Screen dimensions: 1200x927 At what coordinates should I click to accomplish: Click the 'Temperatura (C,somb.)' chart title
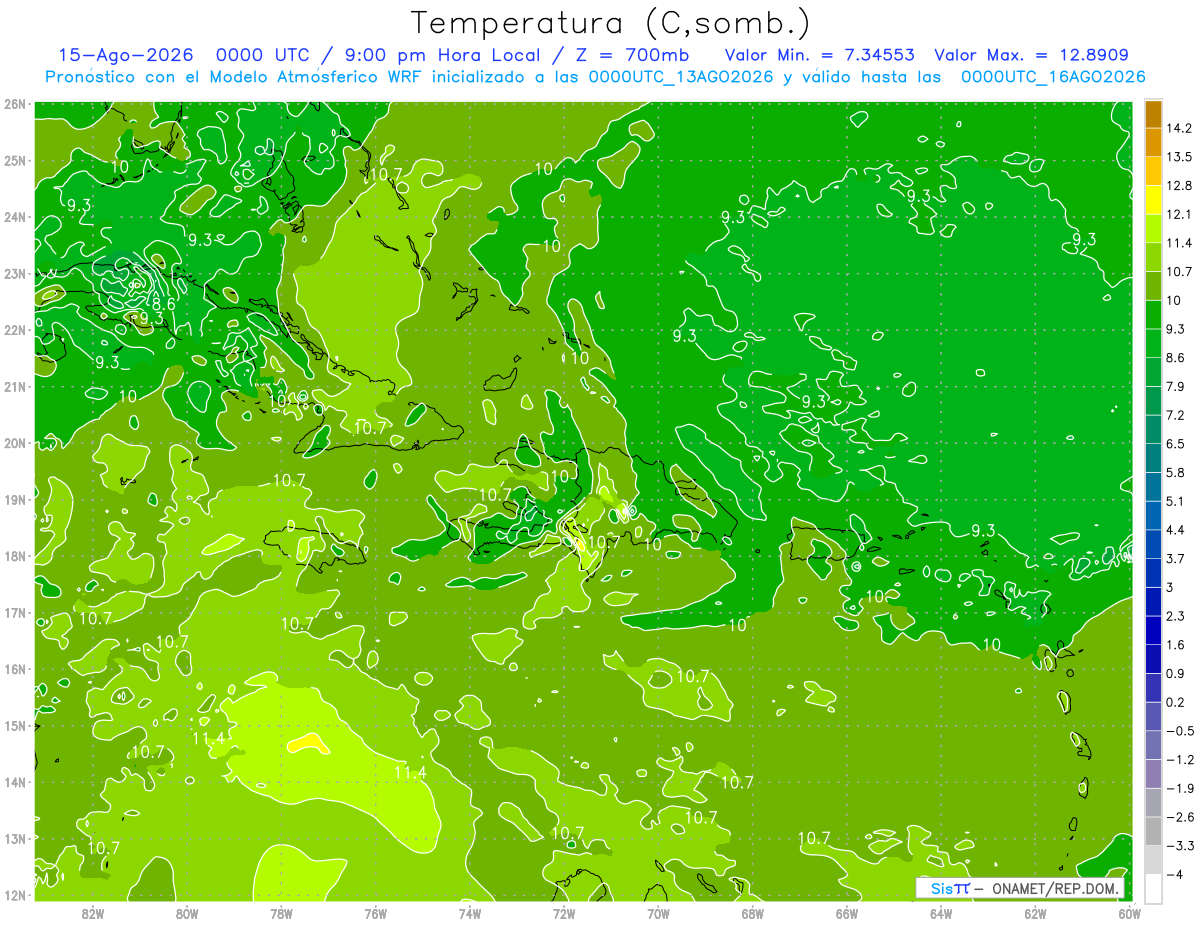(609, 23)
